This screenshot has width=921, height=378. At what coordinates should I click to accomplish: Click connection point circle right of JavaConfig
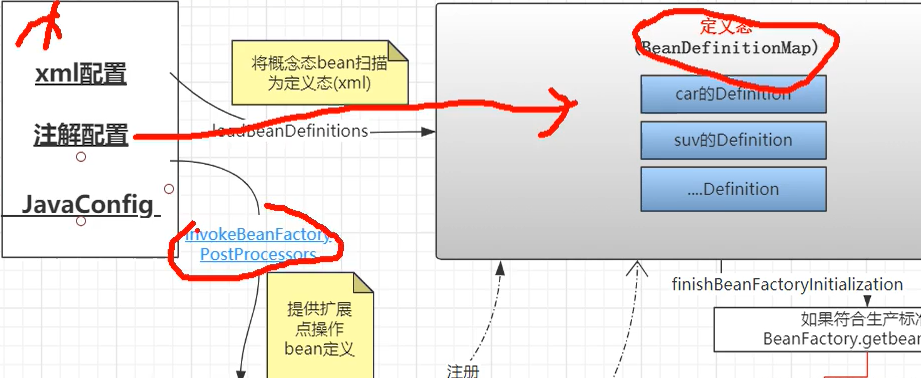tap(169, 189)
